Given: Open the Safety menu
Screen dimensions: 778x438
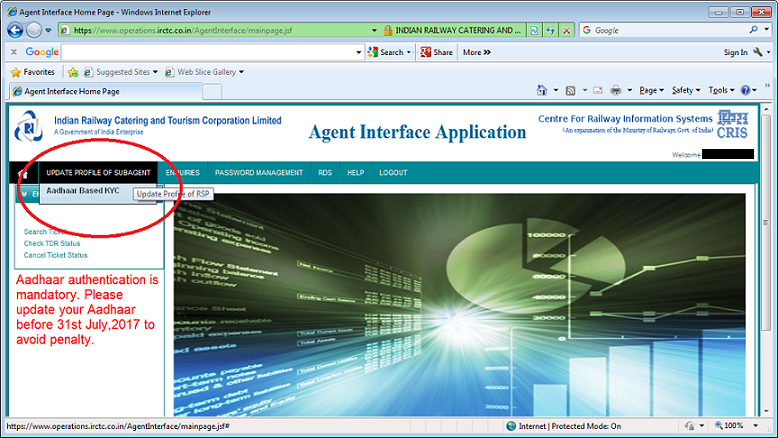Looking at the screenshot, I should click(686, 90).
